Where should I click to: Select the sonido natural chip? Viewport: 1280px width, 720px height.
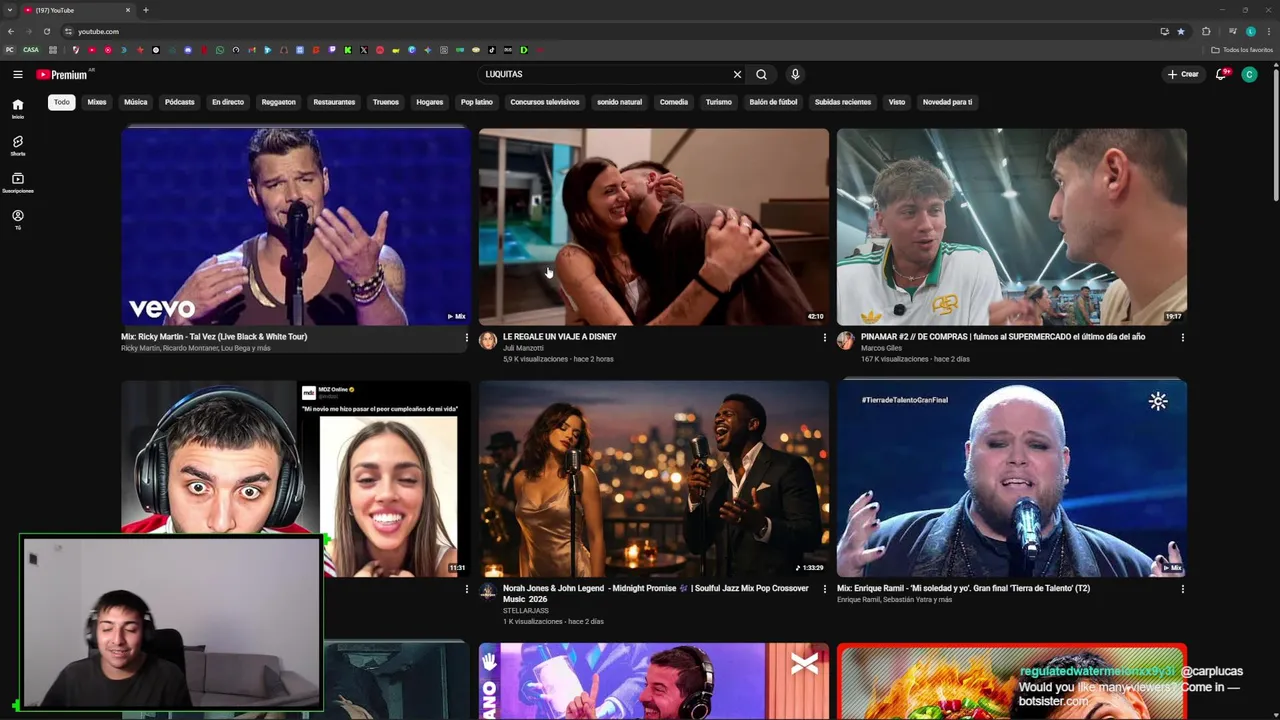coord(620,102)
